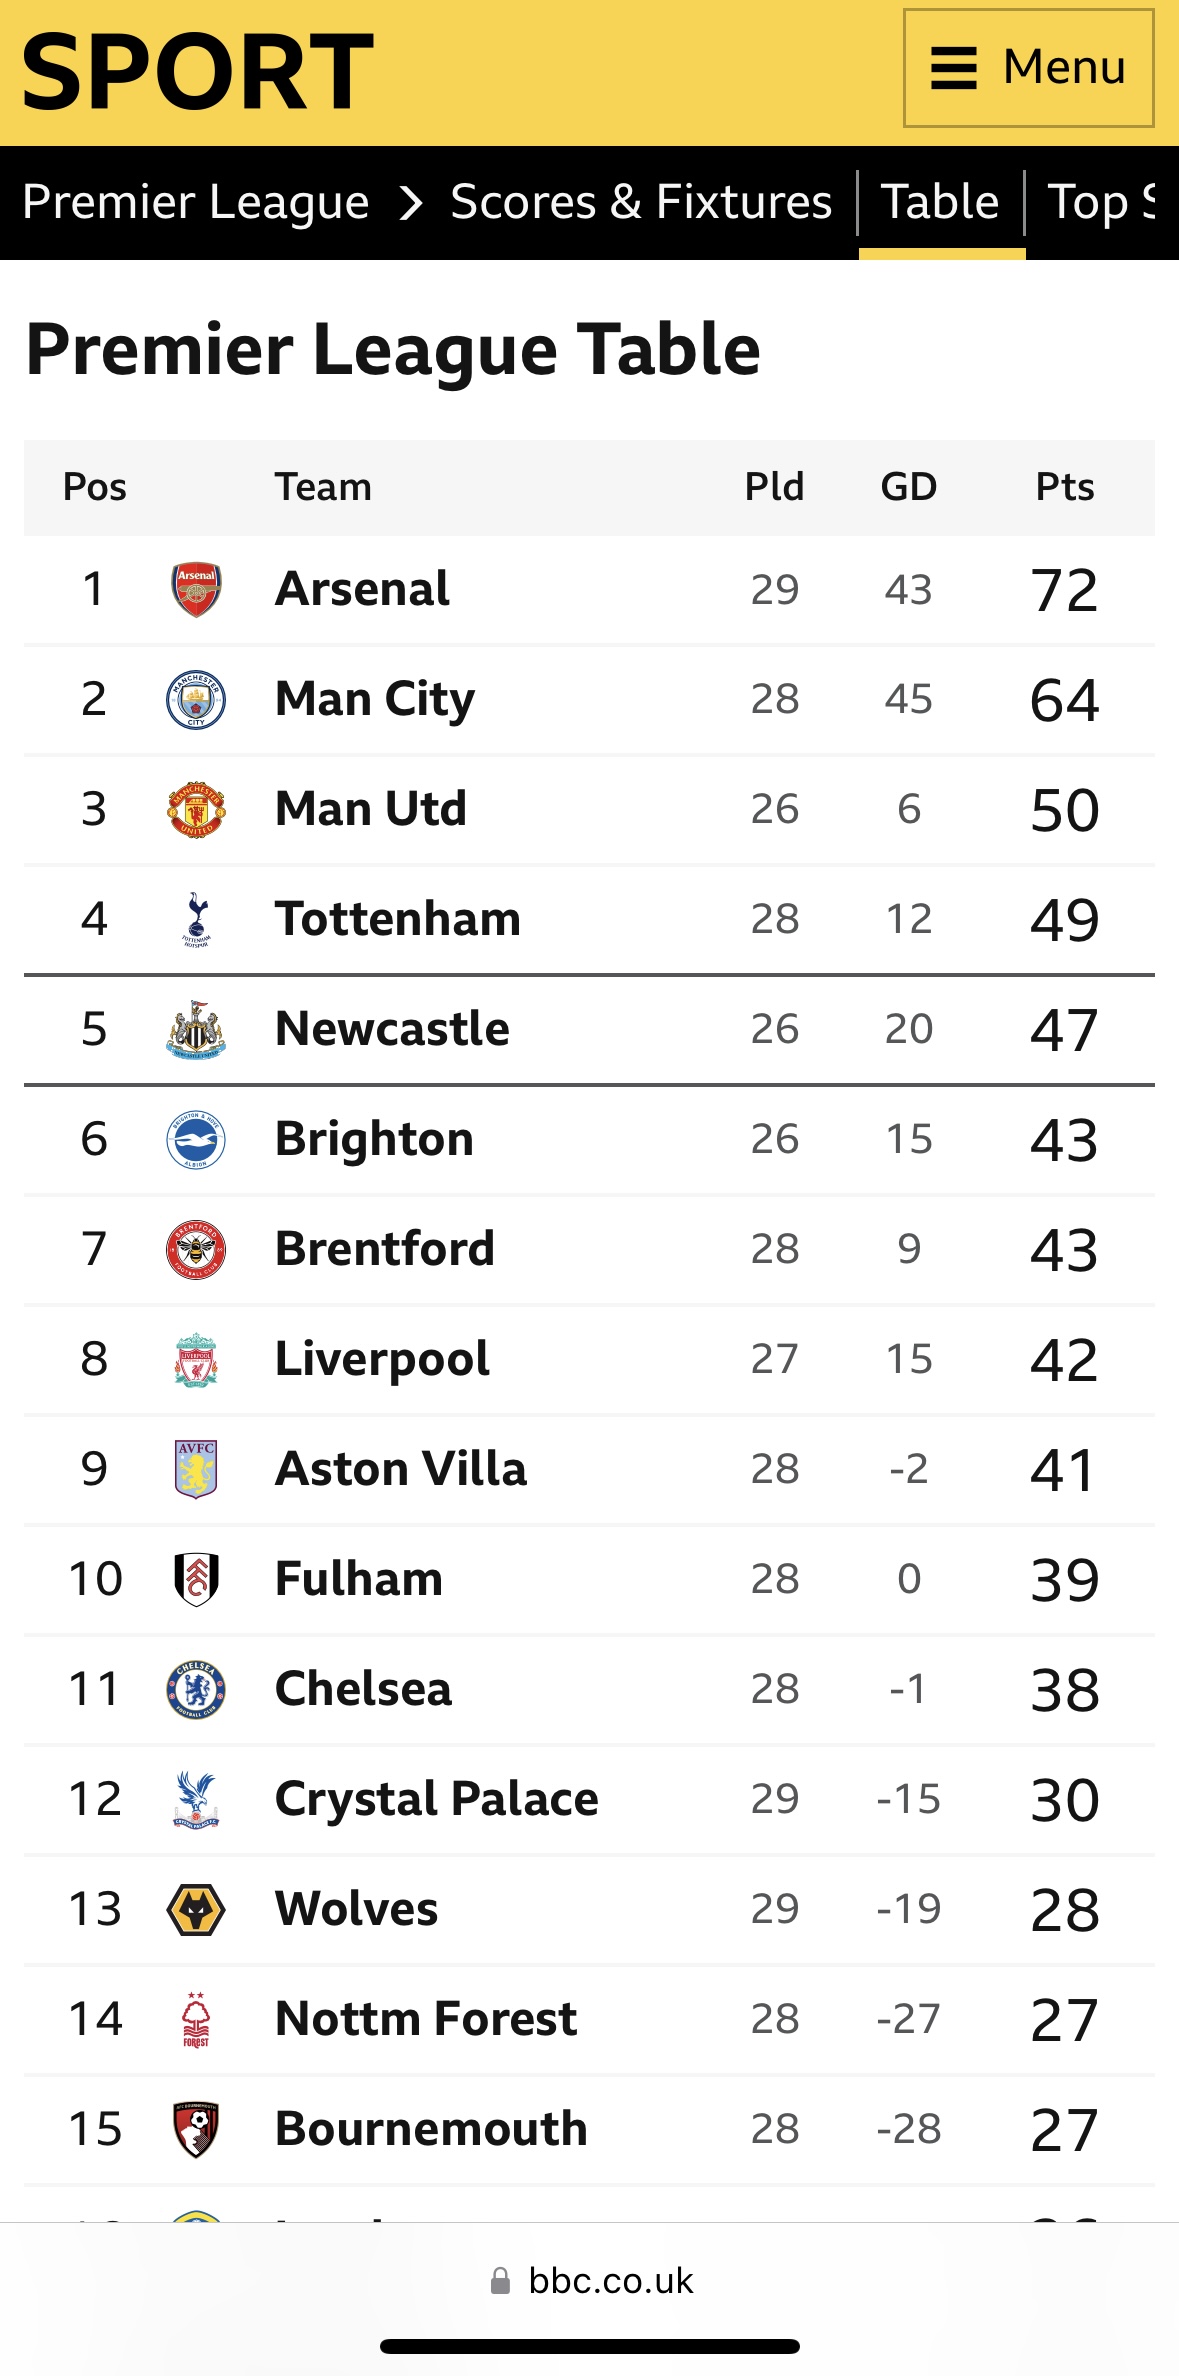Click the Chelsea lion badge
This screenshot has height=2376, width=1179.
pyautogui.click(x=196, y=1689)
